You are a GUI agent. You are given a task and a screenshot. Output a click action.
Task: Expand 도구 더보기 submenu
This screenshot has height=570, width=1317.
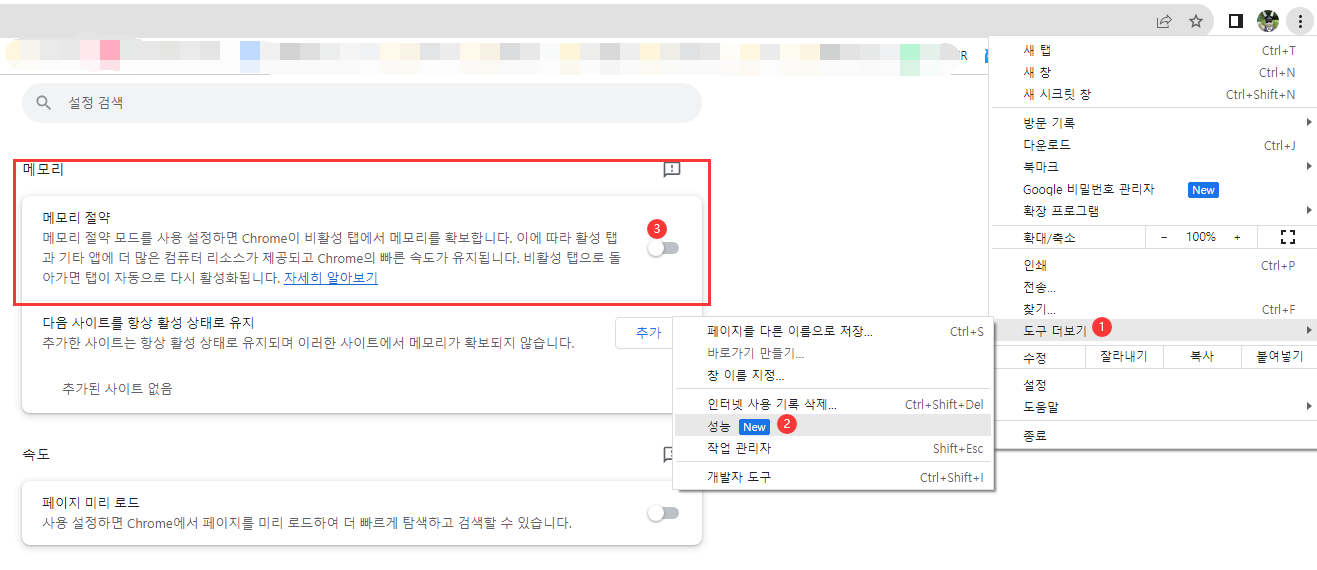point(1153,330)
